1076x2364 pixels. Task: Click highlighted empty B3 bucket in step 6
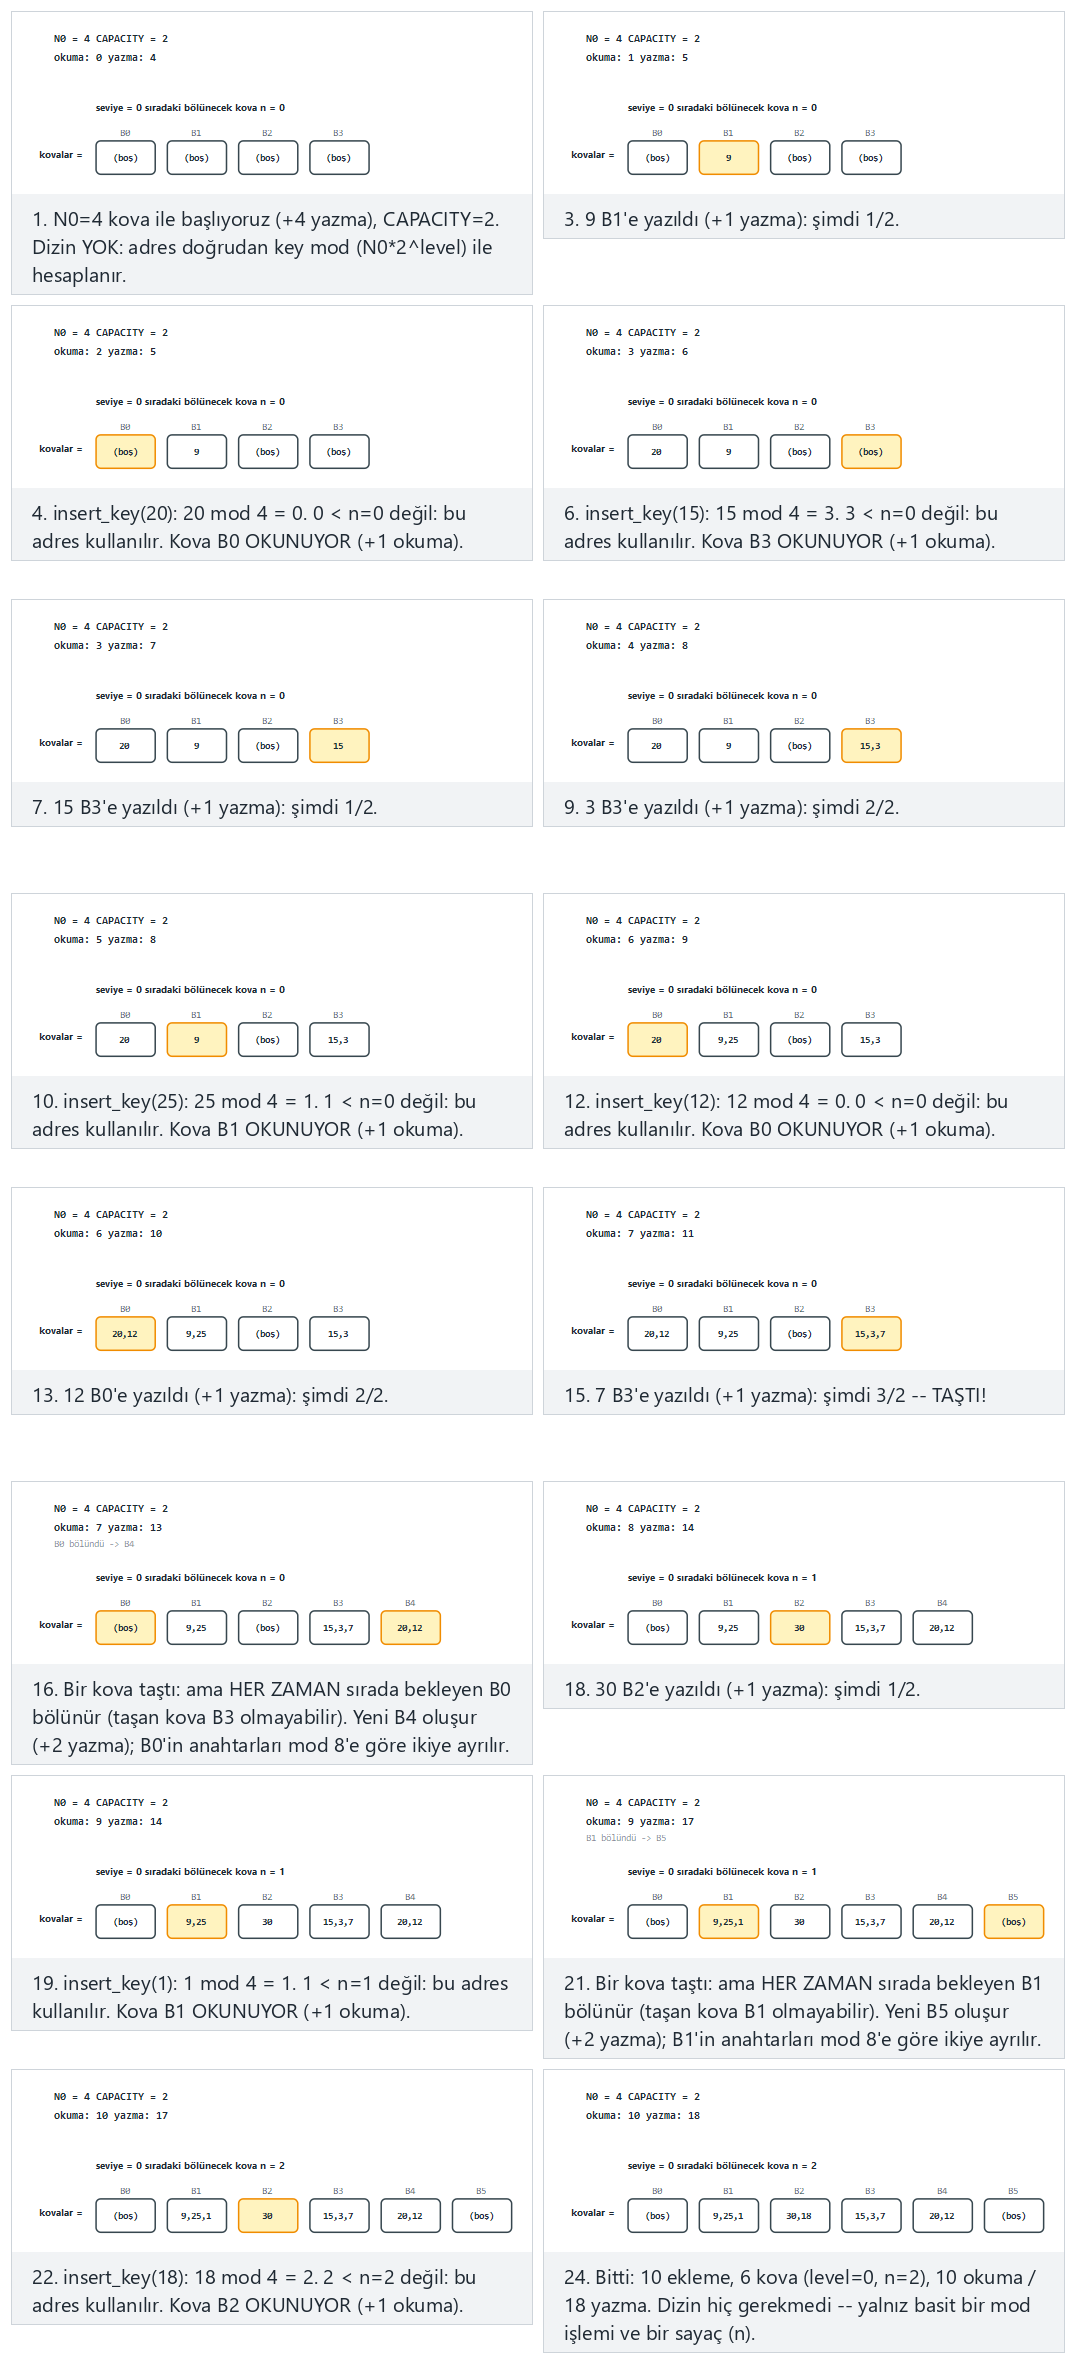pyautogui.click(x=871, y=452)
